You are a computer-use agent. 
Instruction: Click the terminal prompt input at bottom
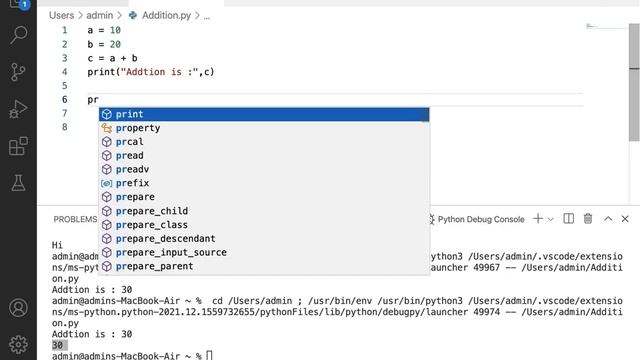pos(209,356)
